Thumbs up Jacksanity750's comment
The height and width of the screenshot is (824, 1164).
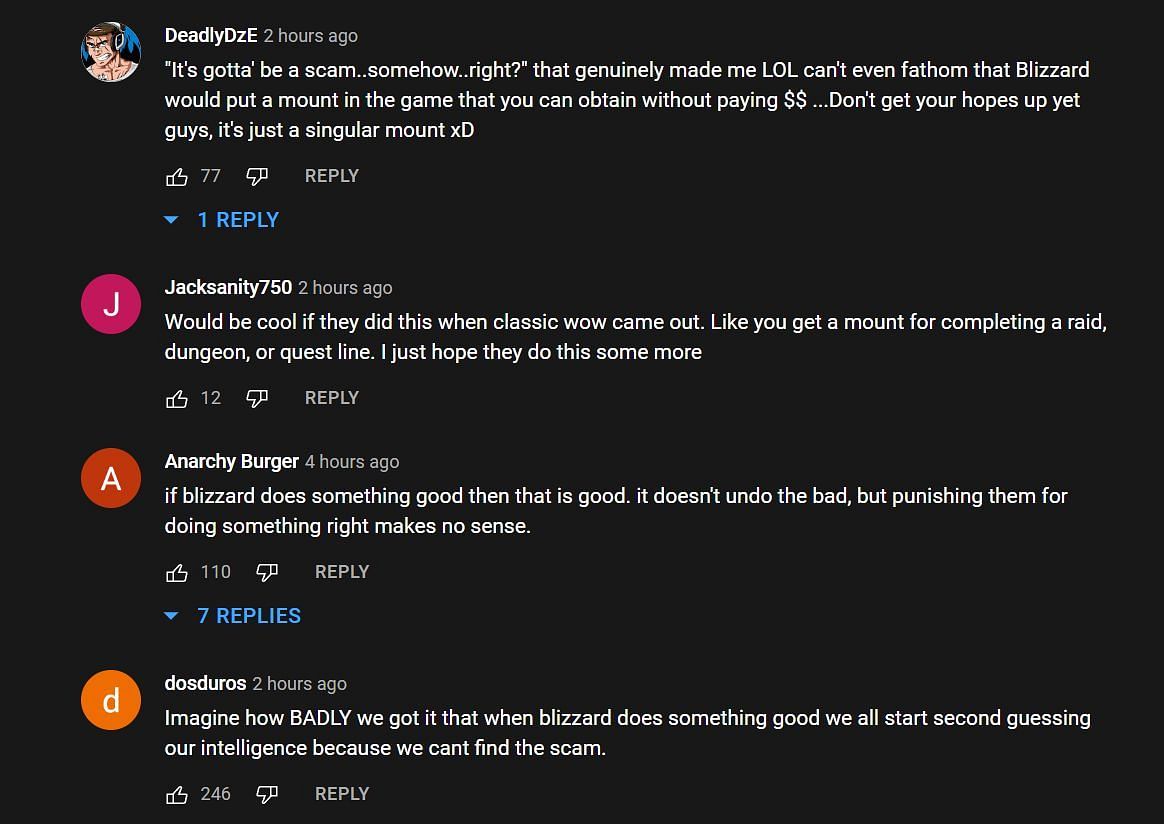click(177, 399)
